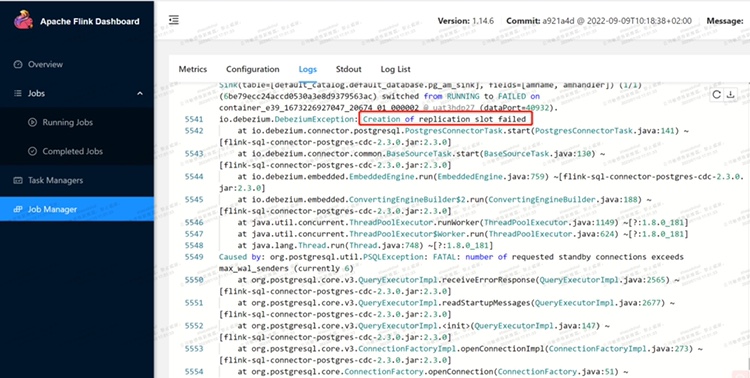The width and height of the screenshot is (750, 378).
Task: Open the Log List tab
Action: (396, 69)
